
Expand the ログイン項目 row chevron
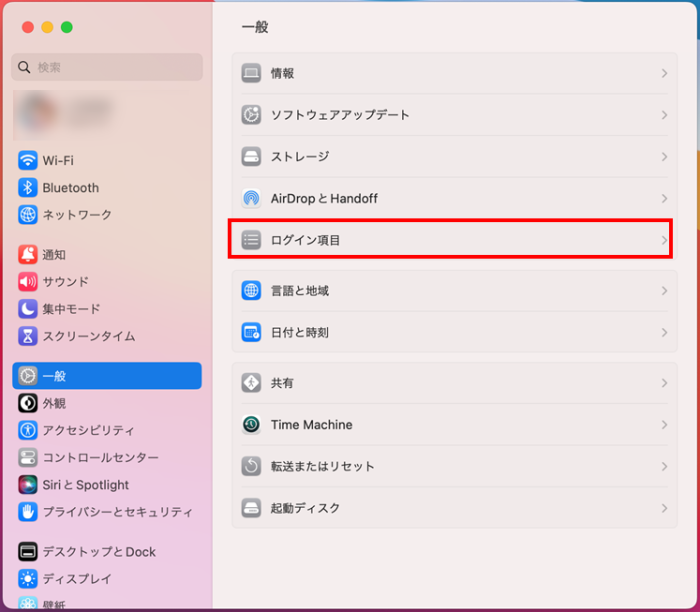(664, 240)
